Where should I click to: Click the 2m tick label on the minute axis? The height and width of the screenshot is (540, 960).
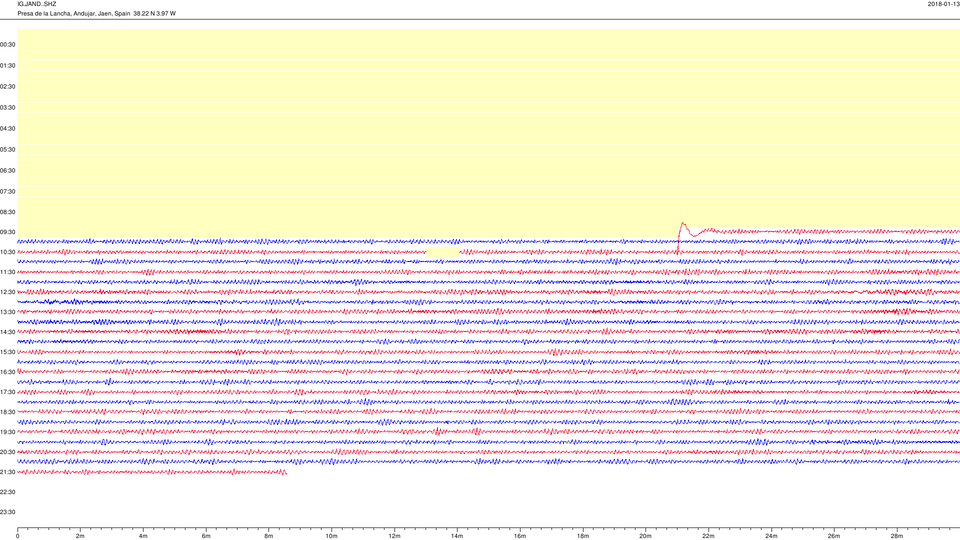click(80, 536)
